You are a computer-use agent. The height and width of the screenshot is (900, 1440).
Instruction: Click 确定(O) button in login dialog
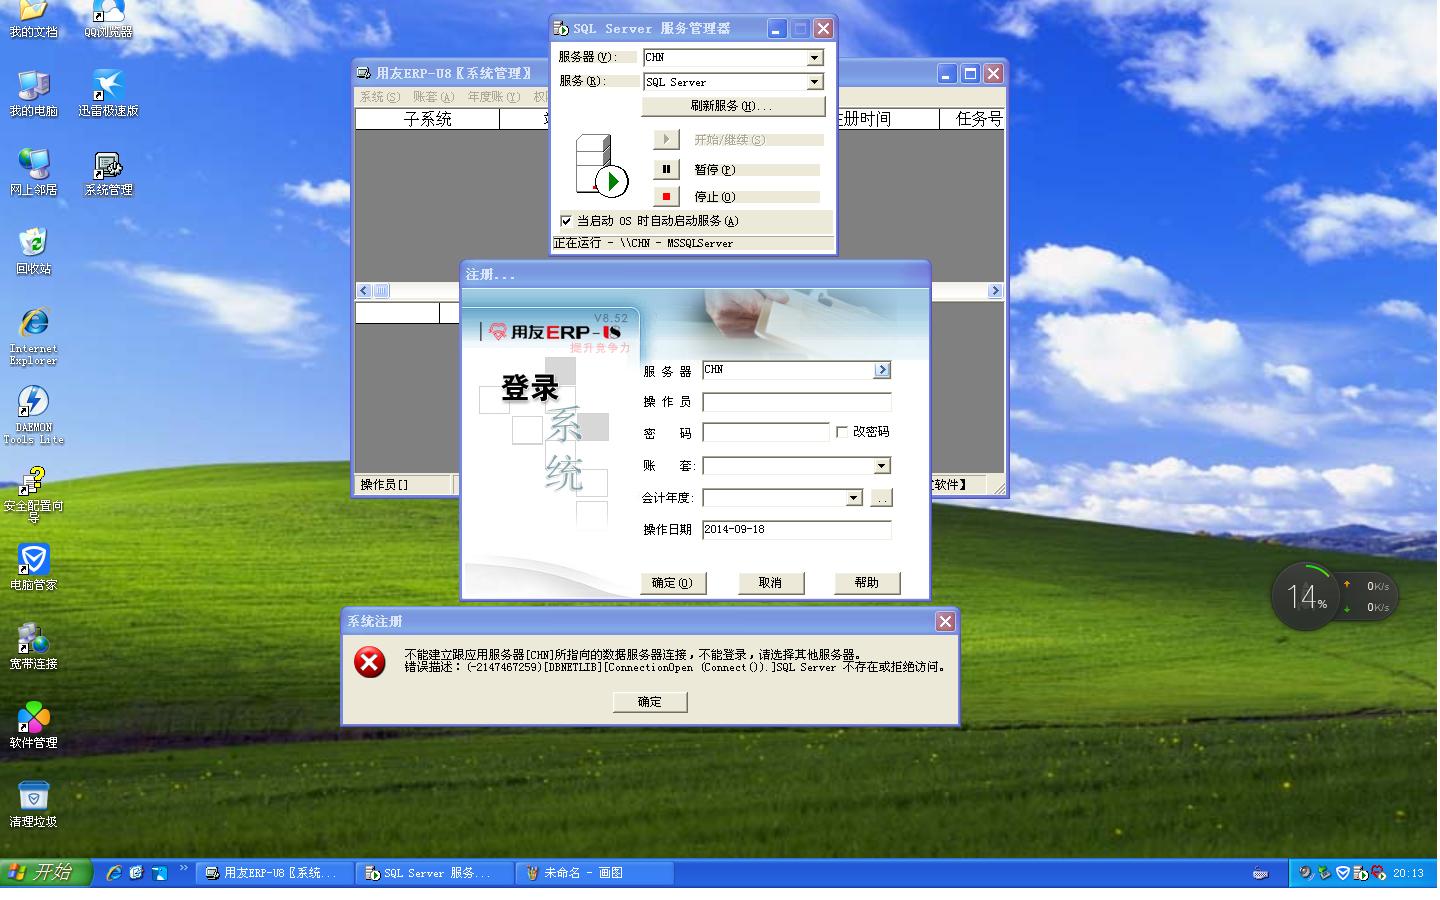point(673,583)
